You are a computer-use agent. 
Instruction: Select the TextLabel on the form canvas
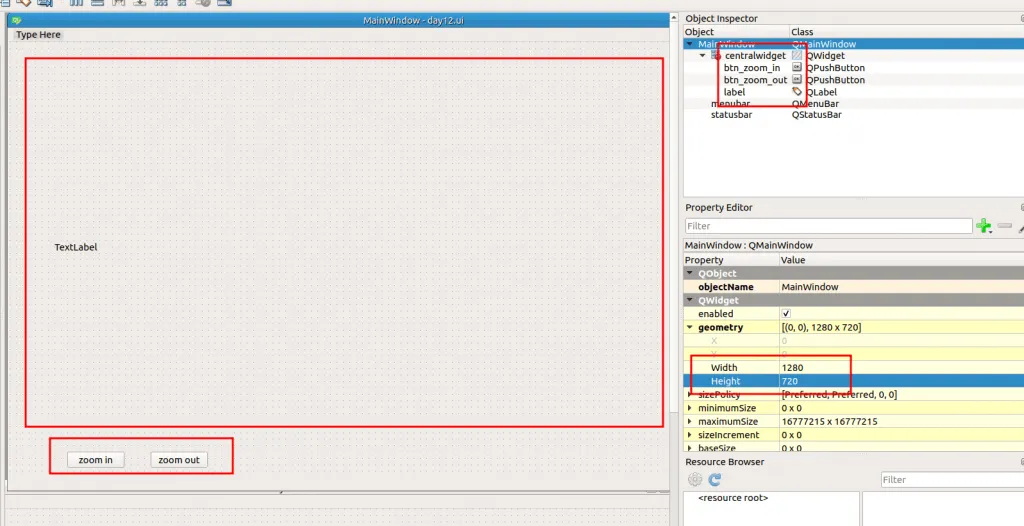[x=76, y=247]
